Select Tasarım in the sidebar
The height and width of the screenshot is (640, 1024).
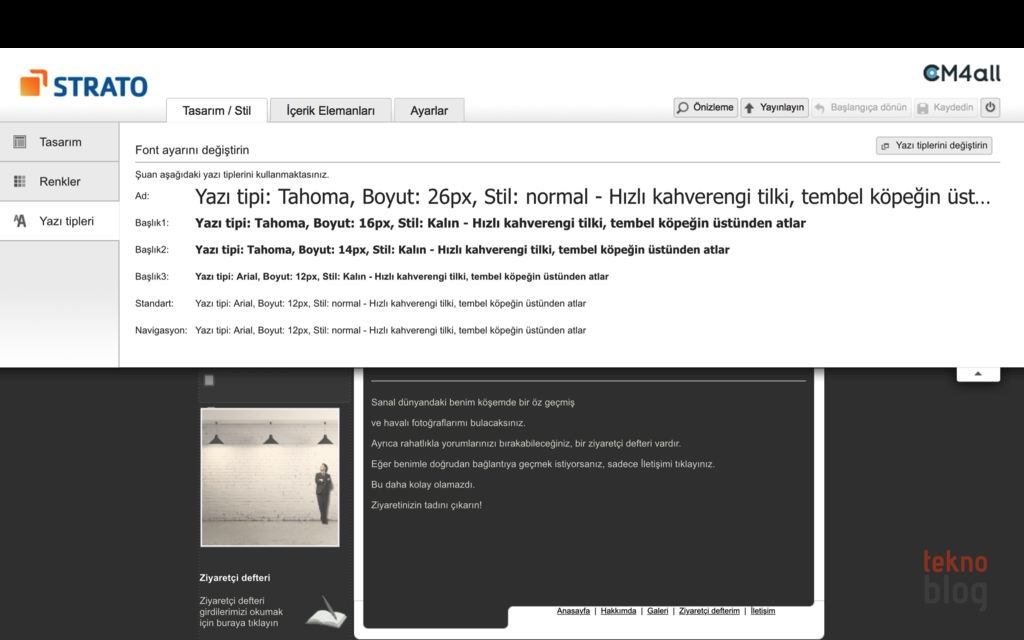pos(60,142)
